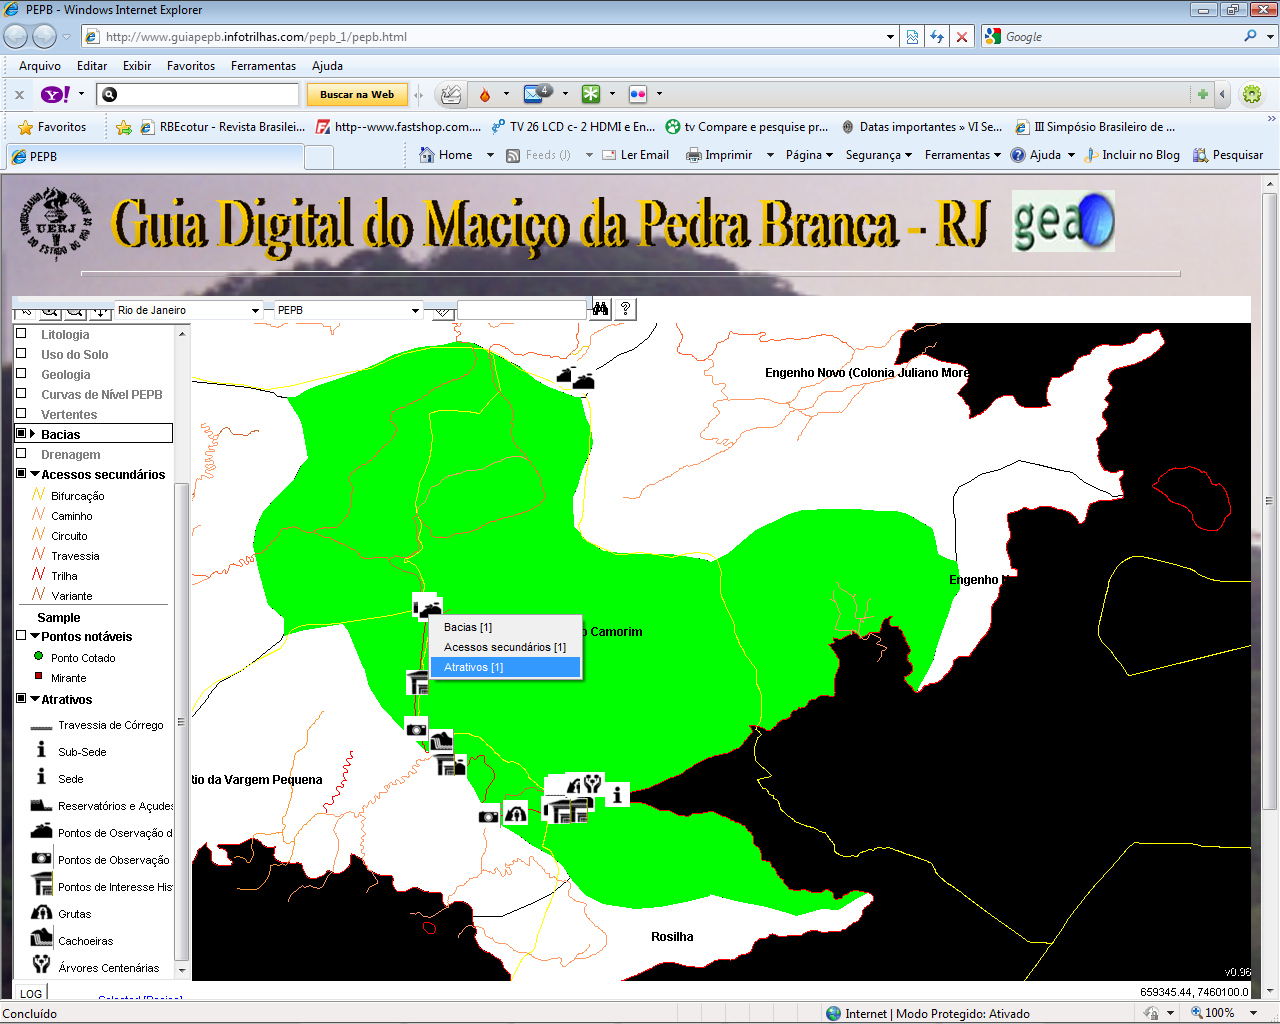This screenshot has height=1024, width=1280.
Task: Click the browser Refresh icon
Action: pyautogui.click(x=937, y=37)
